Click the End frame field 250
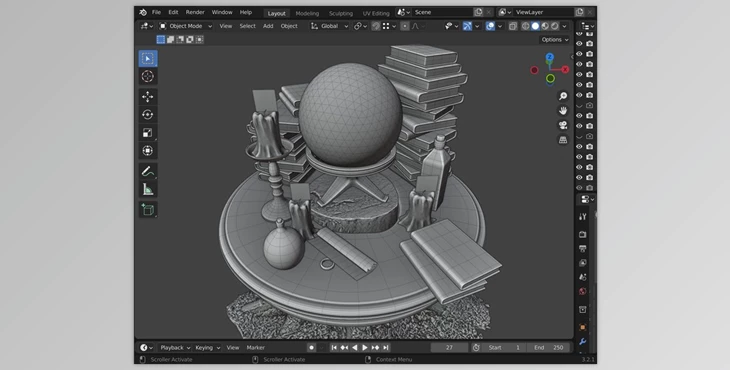 [x=548, y=348]
